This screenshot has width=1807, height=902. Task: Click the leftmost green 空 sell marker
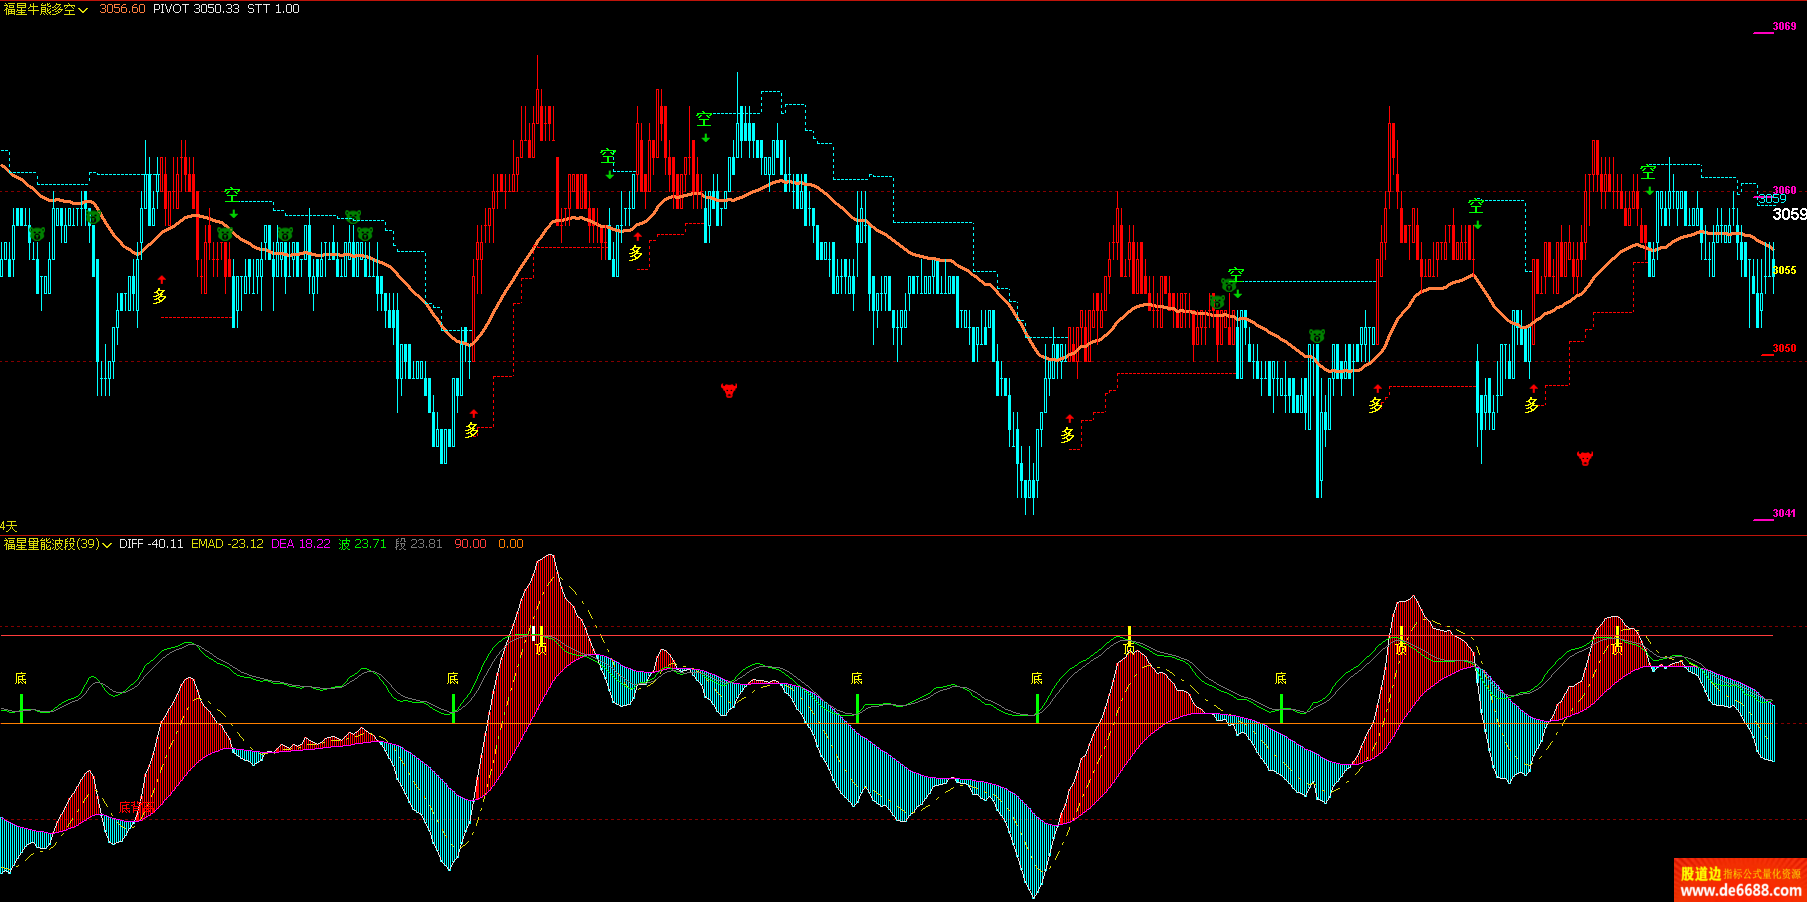[x=232, y=195]
